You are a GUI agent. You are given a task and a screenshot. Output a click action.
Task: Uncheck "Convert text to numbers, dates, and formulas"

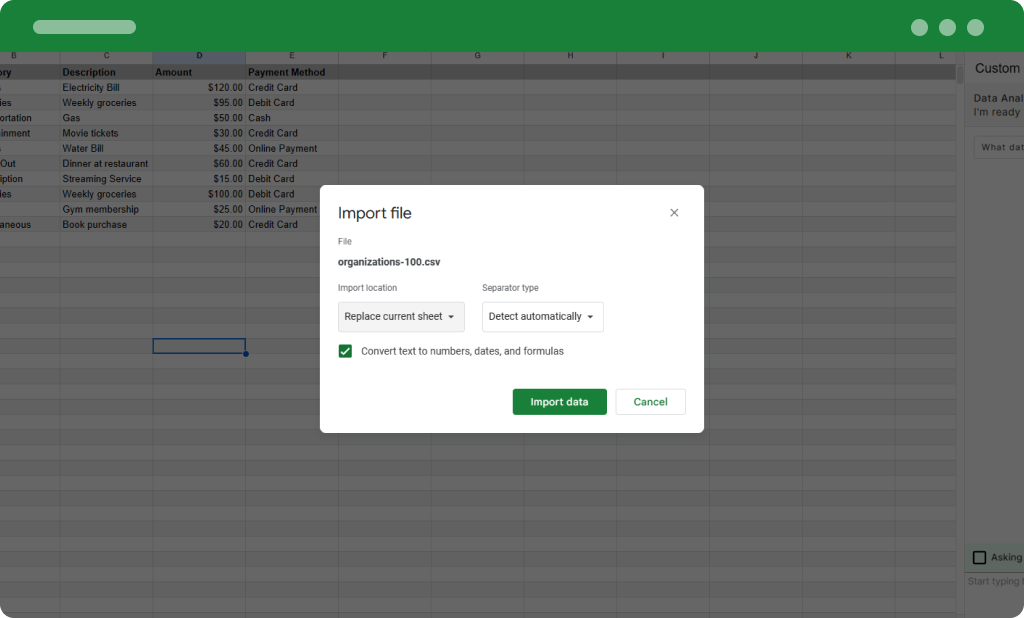point(345,351)
